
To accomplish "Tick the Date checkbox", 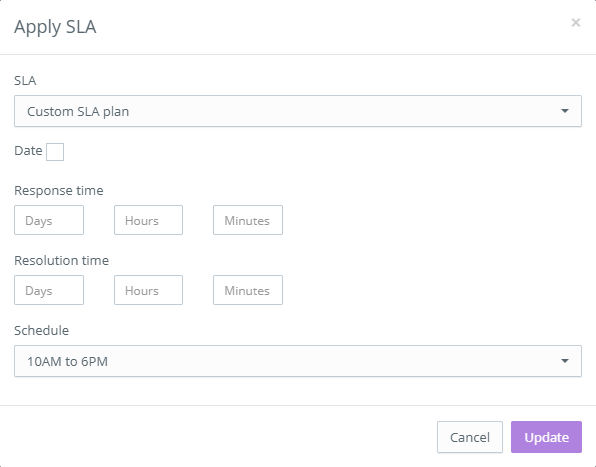I will 55,152.
